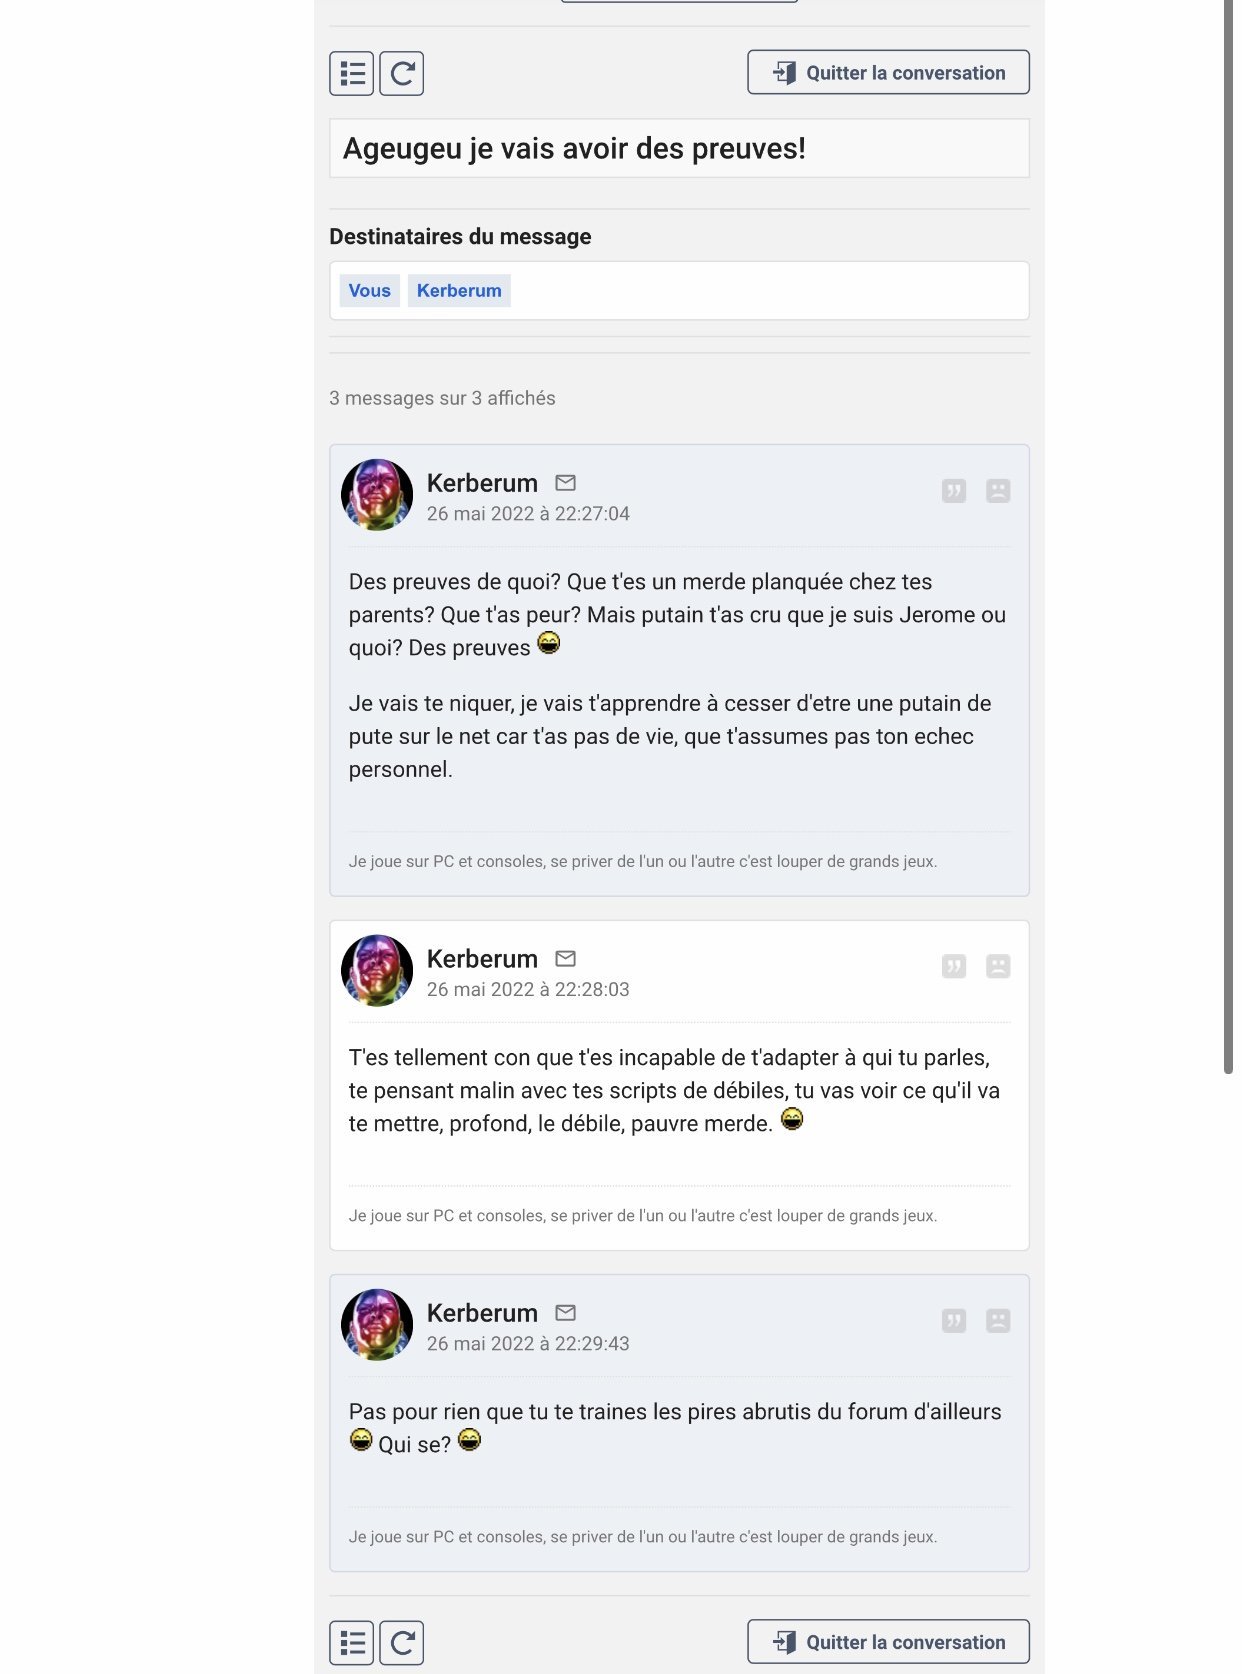Click the bottom refresh conversation icon
The image size is (1242, 1674).
tap(402, 1643)
